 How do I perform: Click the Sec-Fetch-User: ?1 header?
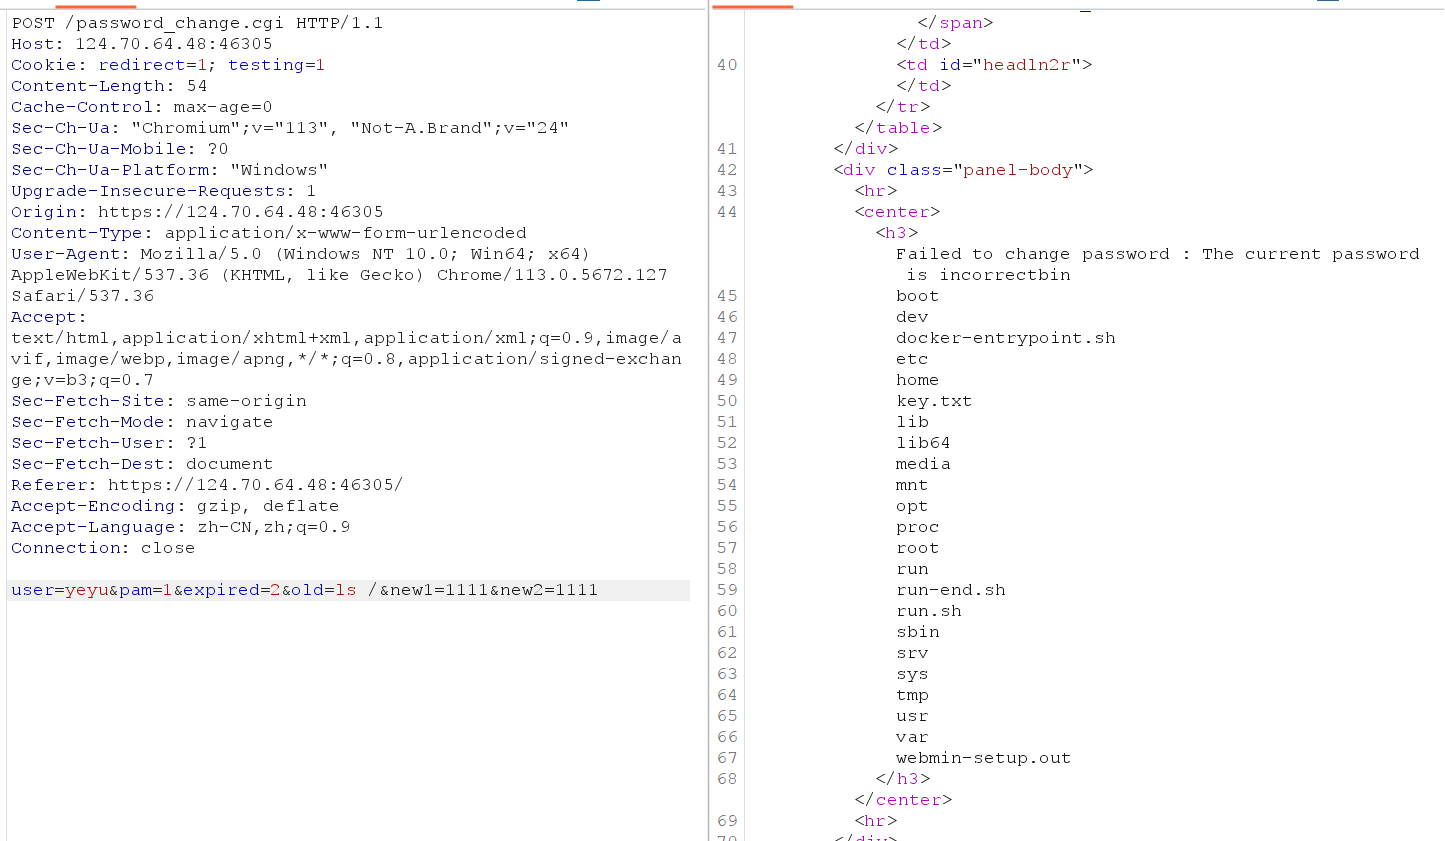pyautogui.click(x=109, y=443)
